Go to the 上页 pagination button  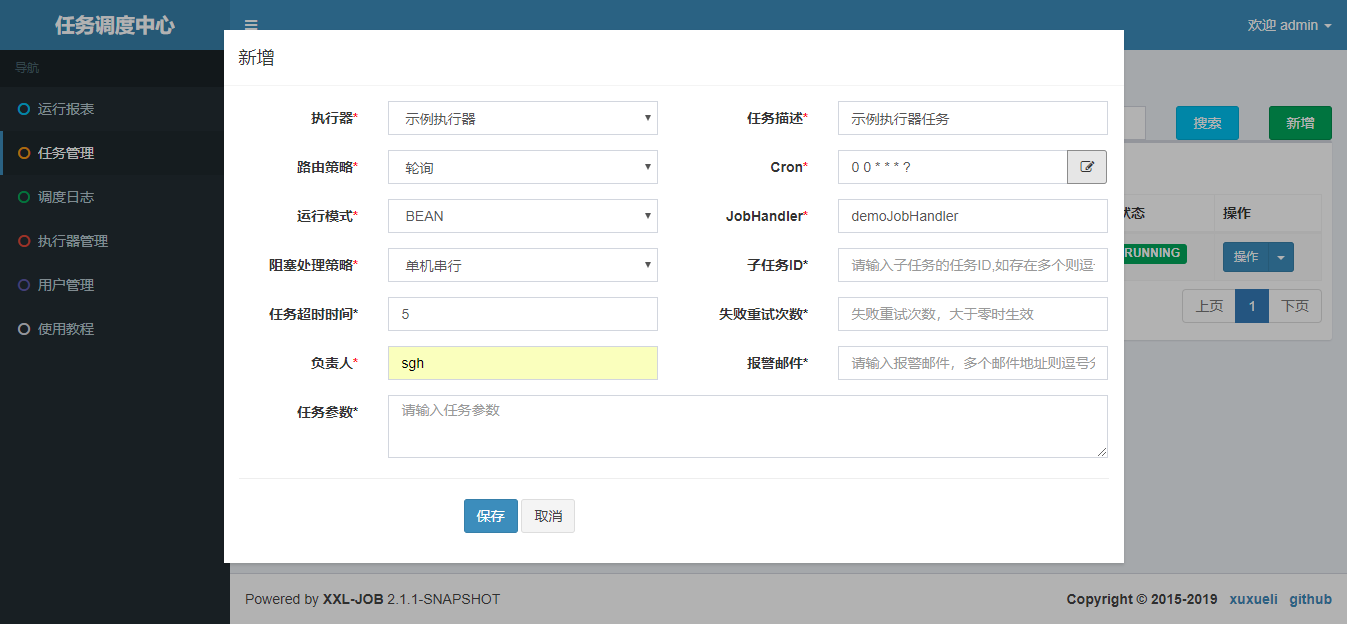(1209, 306)
